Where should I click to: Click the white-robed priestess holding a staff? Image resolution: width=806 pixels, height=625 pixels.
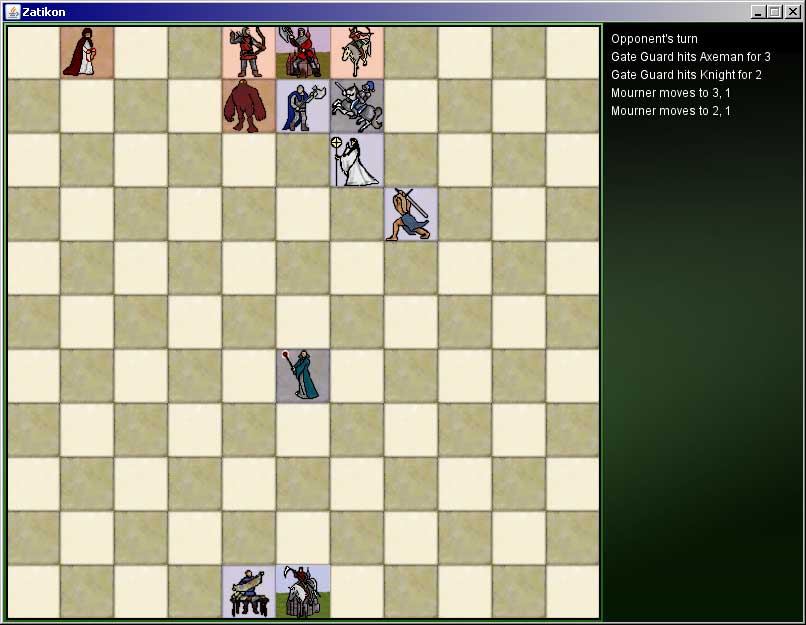click(357, 160)
